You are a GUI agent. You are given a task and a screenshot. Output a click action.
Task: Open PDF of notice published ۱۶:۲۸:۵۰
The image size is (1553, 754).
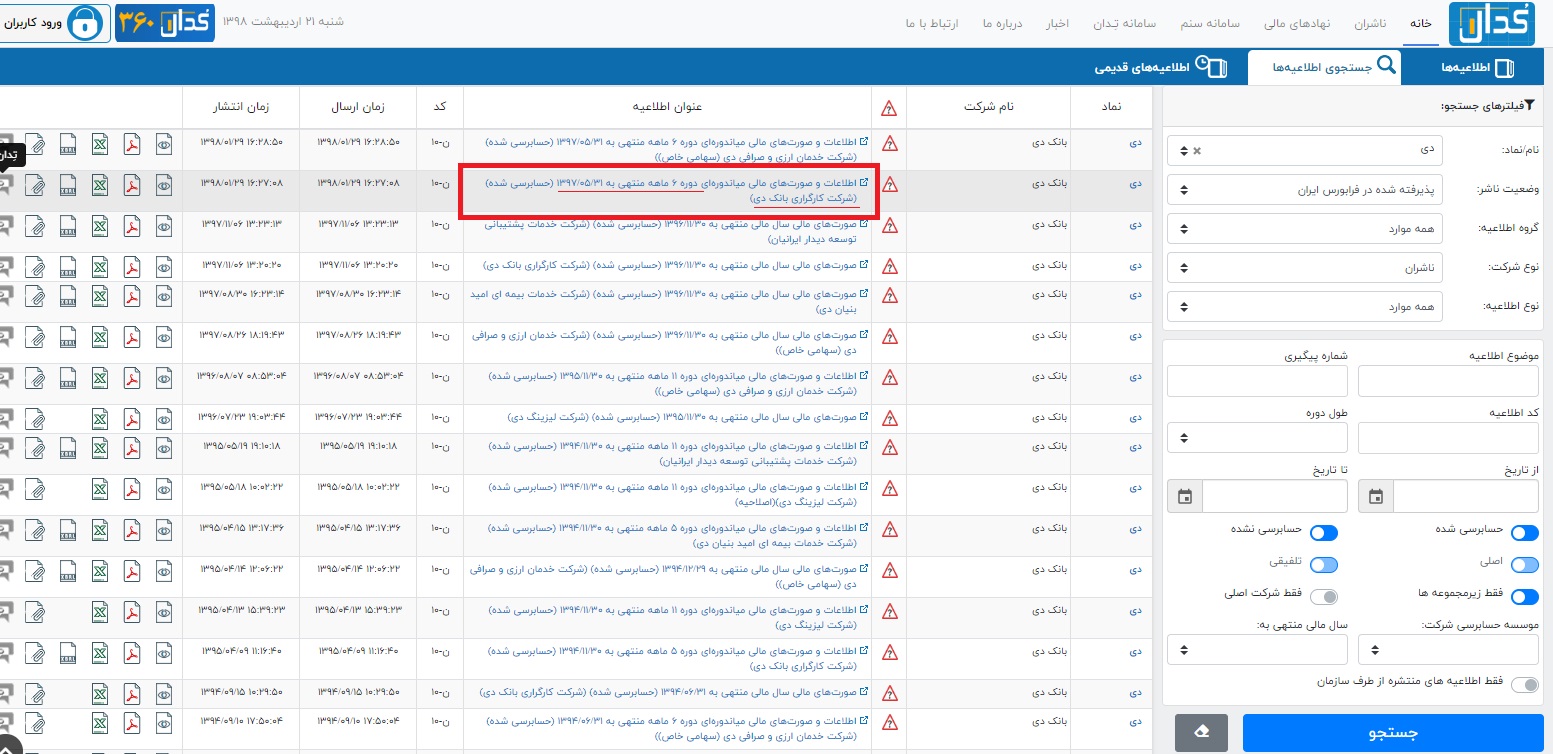click(x=131, y=145)
